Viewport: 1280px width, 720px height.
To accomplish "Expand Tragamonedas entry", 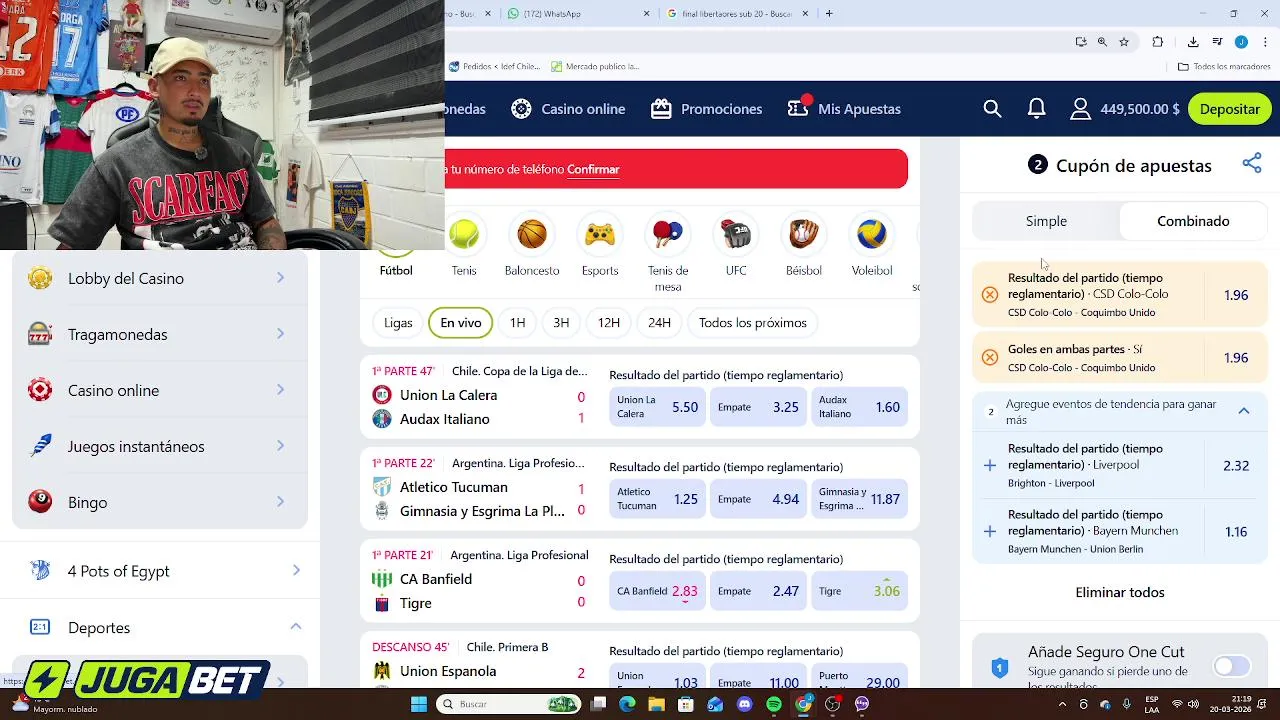I will coord(160,334).
